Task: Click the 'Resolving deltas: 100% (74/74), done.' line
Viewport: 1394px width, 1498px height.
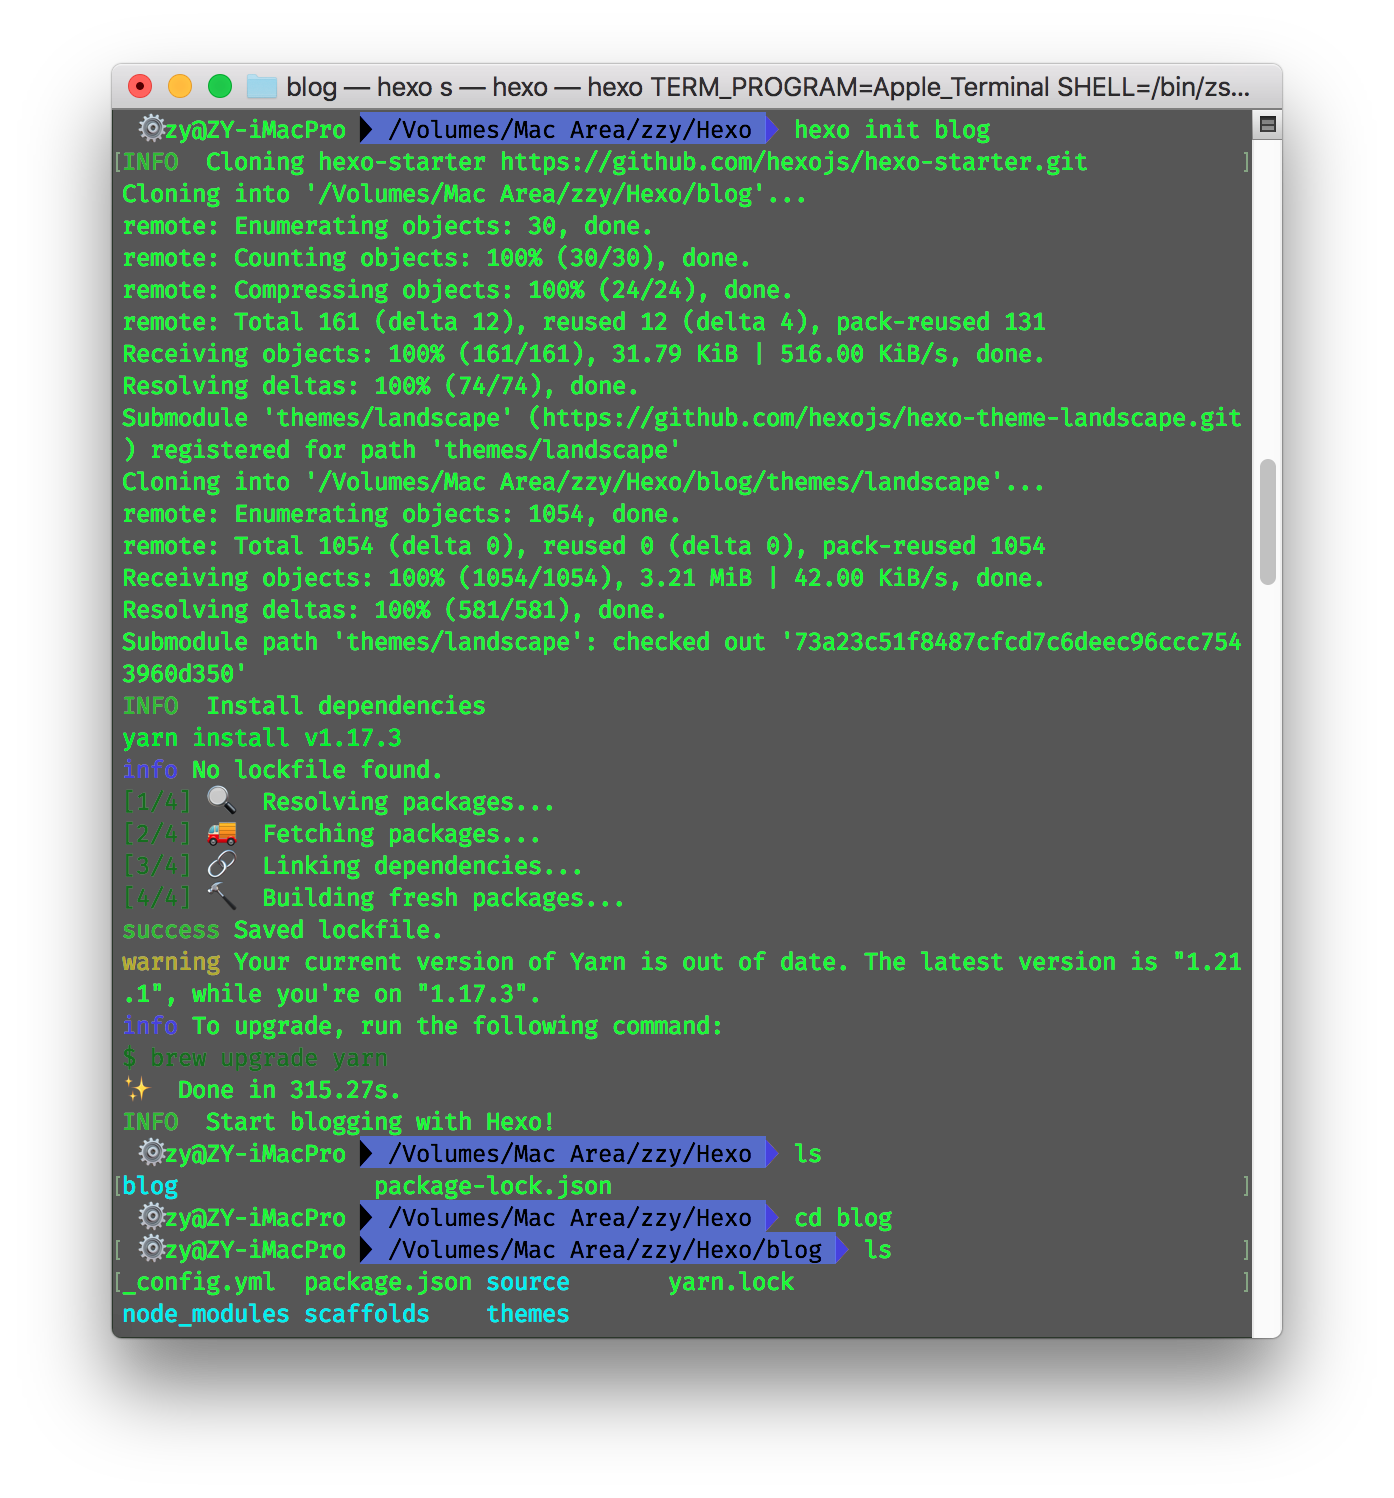Action: coord(380,386)
